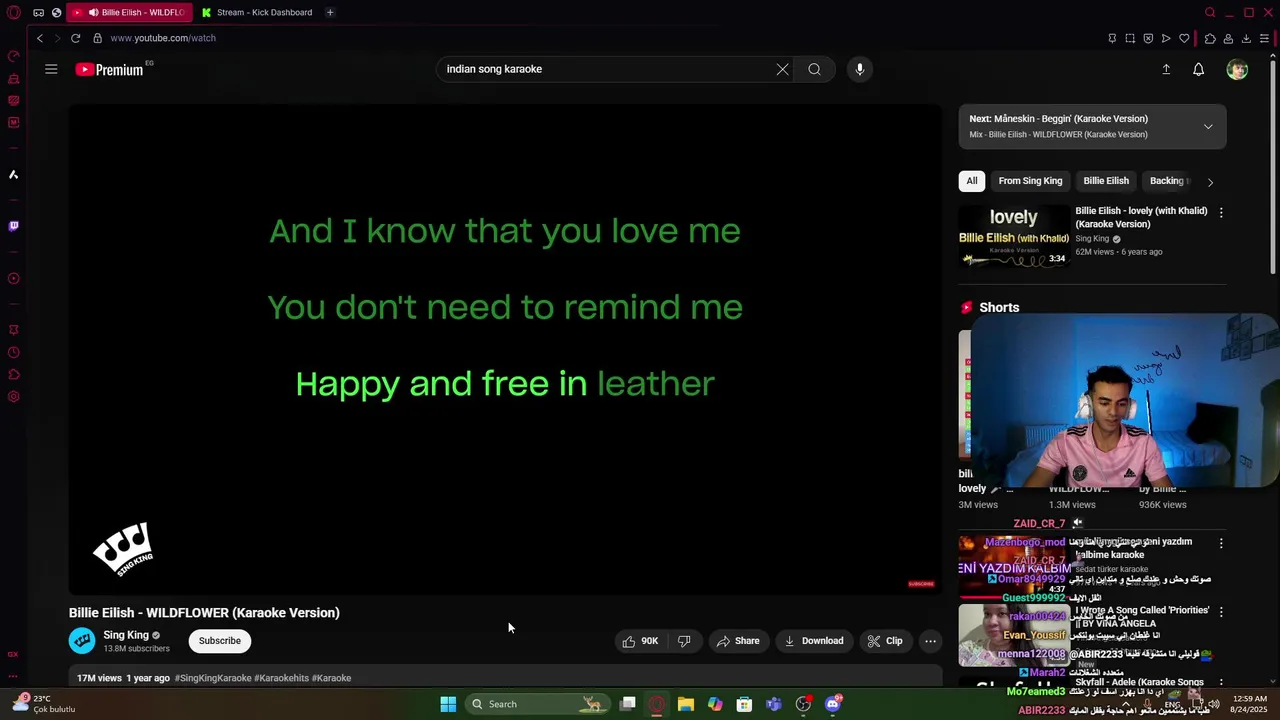Switch to the Billie Eilish - WILDFLOWER tab
The height and width of the screenshot is (720, 1280).
[x=130, y=12]
